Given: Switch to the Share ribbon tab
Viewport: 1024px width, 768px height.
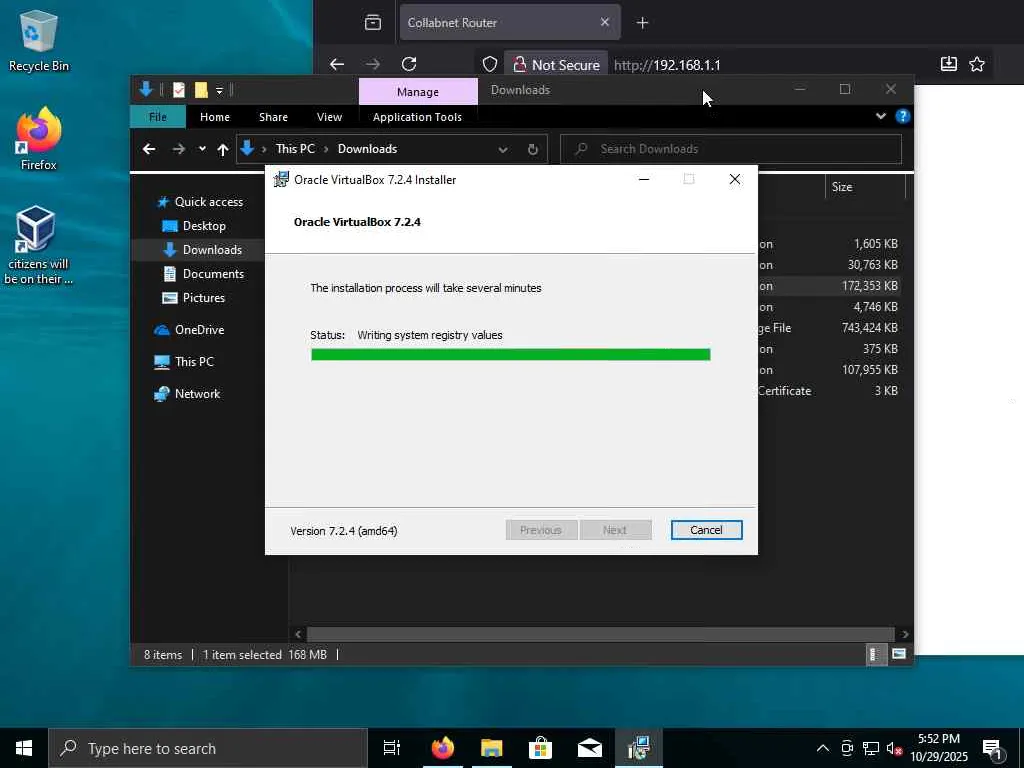Looking at the screenshot, I should click(273, 117).
